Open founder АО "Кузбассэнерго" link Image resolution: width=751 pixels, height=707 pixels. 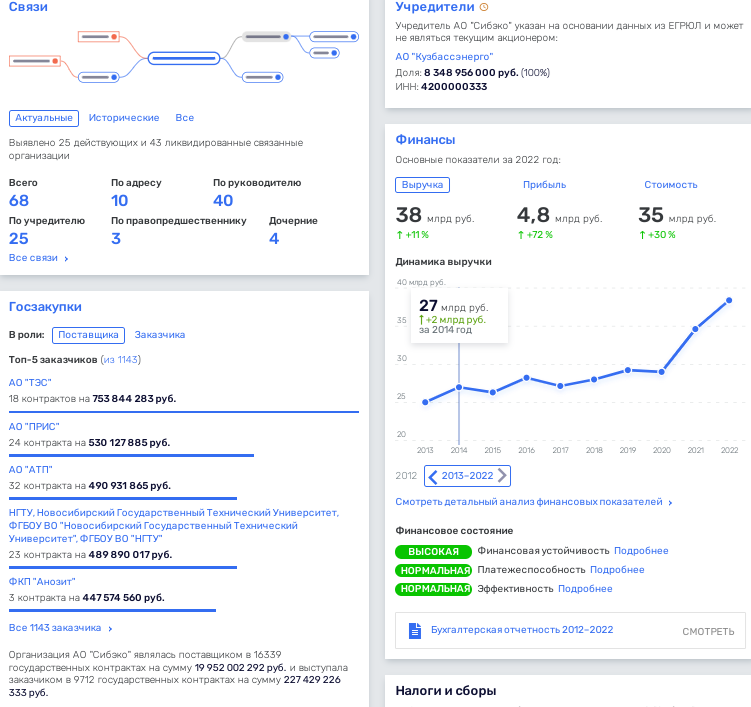click(436, 57)
